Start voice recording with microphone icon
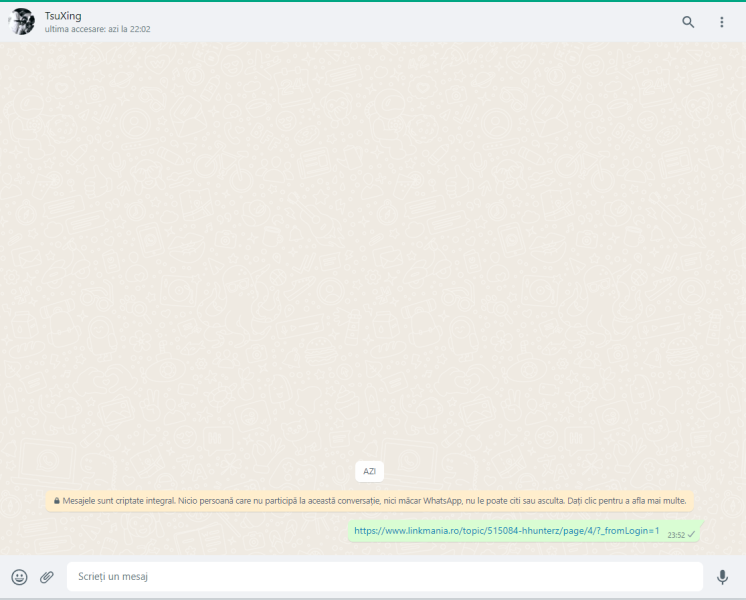The width and height of the screenshot is (746, 600). (722, 577)
